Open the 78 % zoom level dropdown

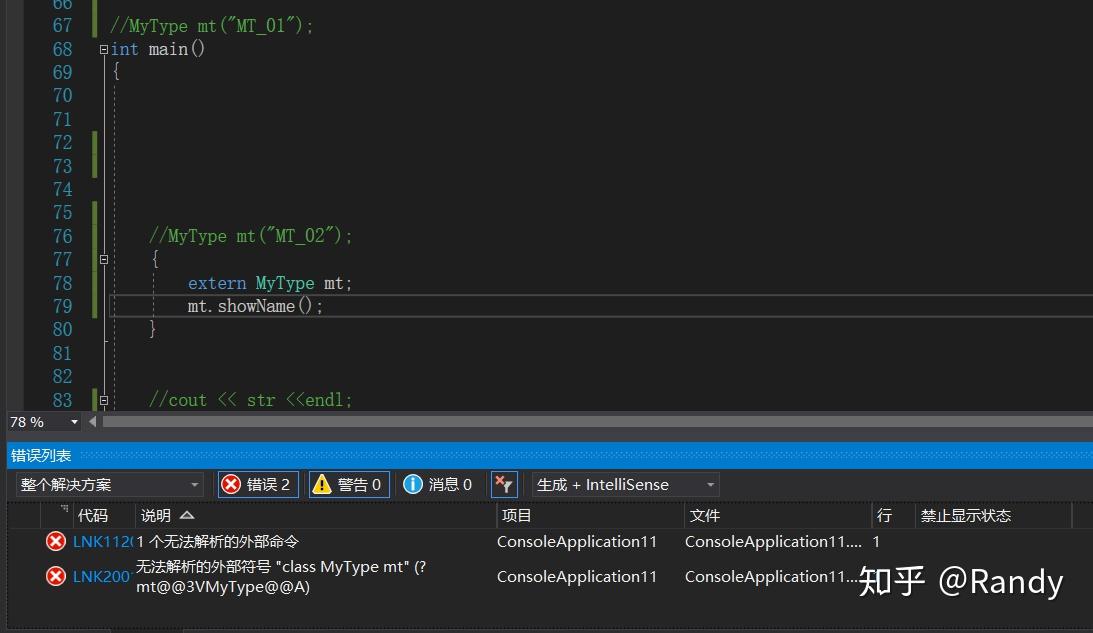tap(74, 422)
